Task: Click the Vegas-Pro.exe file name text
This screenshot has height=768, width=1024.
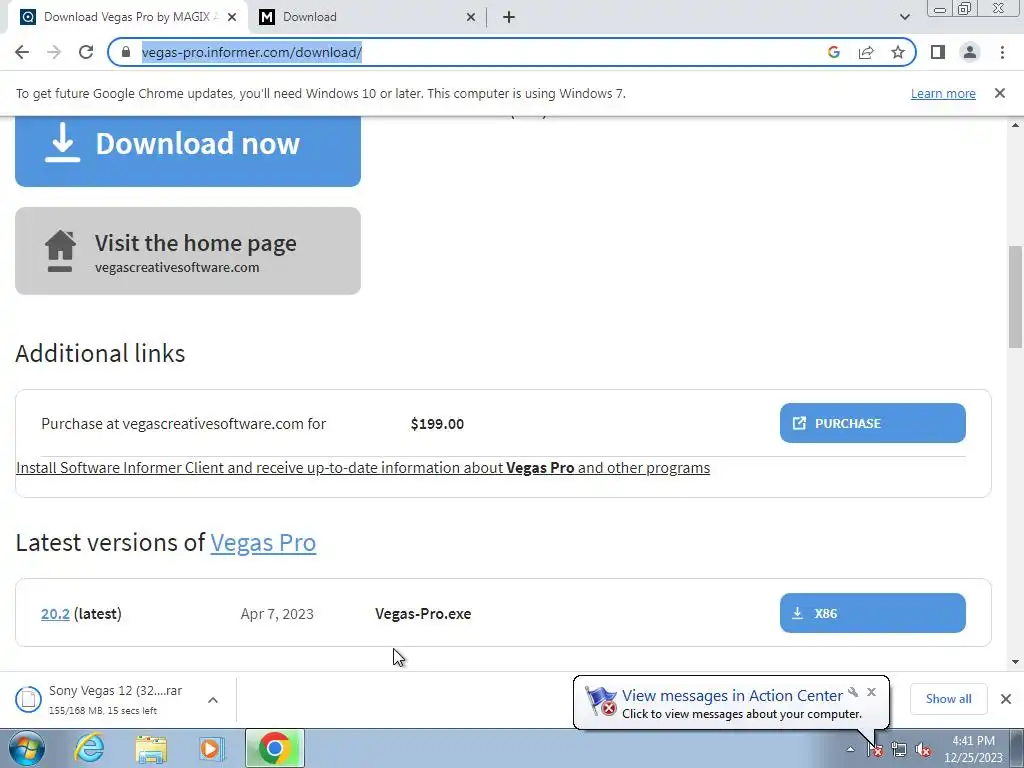Action: coord(423,614)
